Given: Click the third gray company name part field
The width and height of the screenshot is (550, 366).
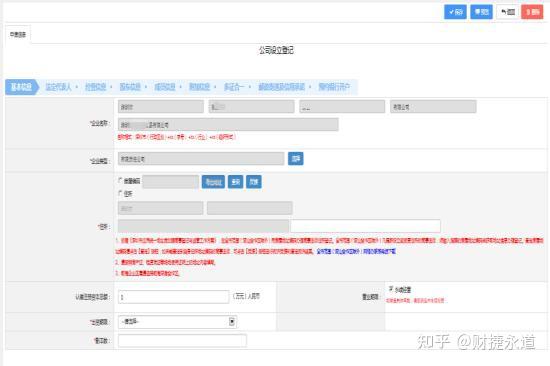Looking at the screenshot, I should [x=342, y=107].
